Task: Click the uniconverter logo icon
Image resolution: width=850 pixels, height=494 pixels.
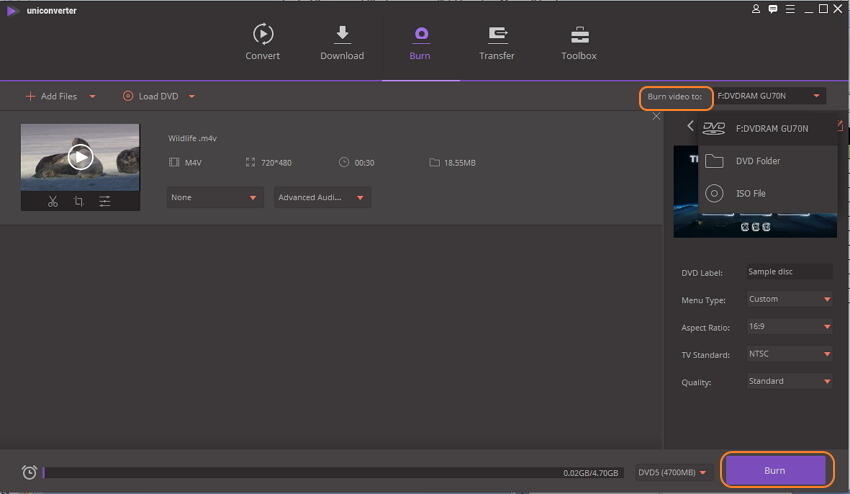Action: (x=12, y=11)
